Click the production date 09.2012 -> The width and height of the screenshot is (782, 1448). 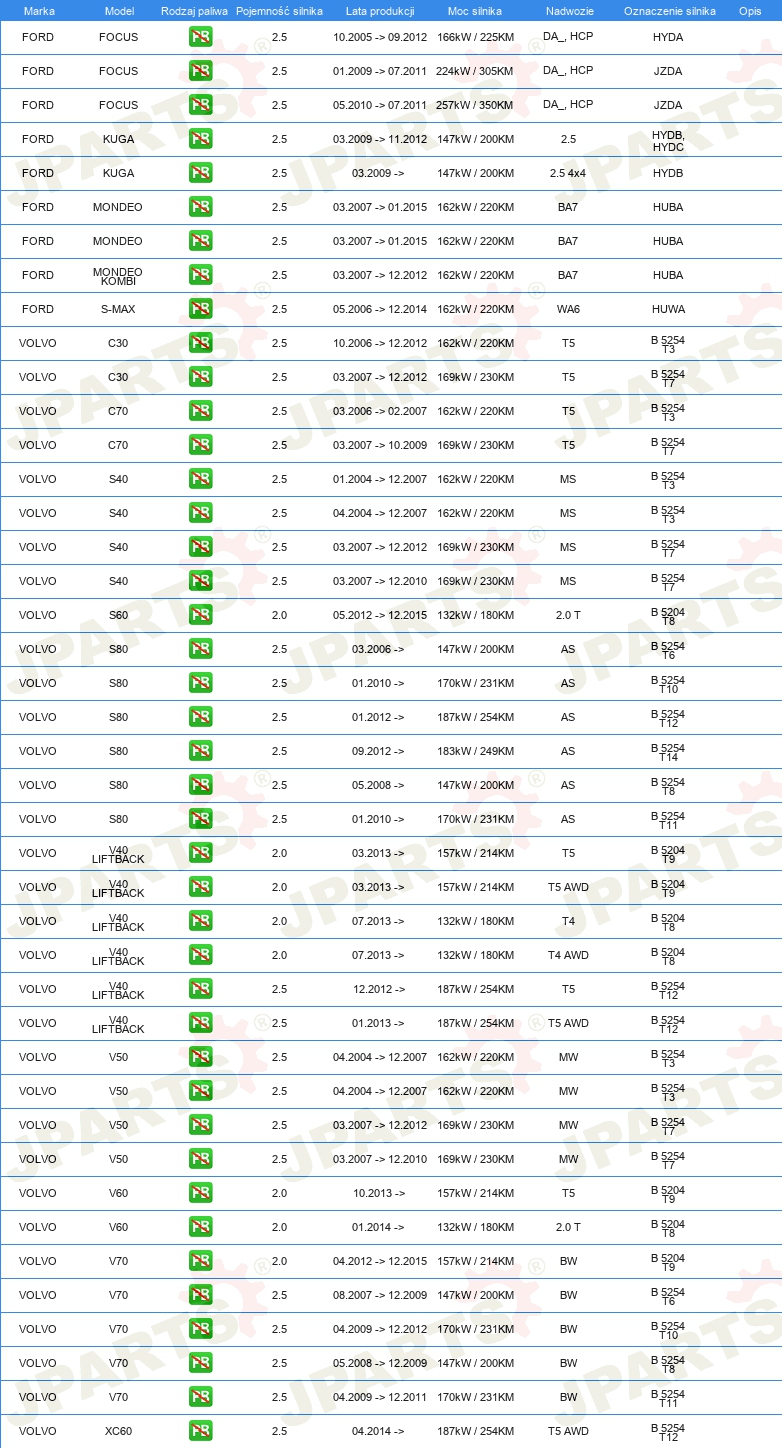(x=378, y=751)
